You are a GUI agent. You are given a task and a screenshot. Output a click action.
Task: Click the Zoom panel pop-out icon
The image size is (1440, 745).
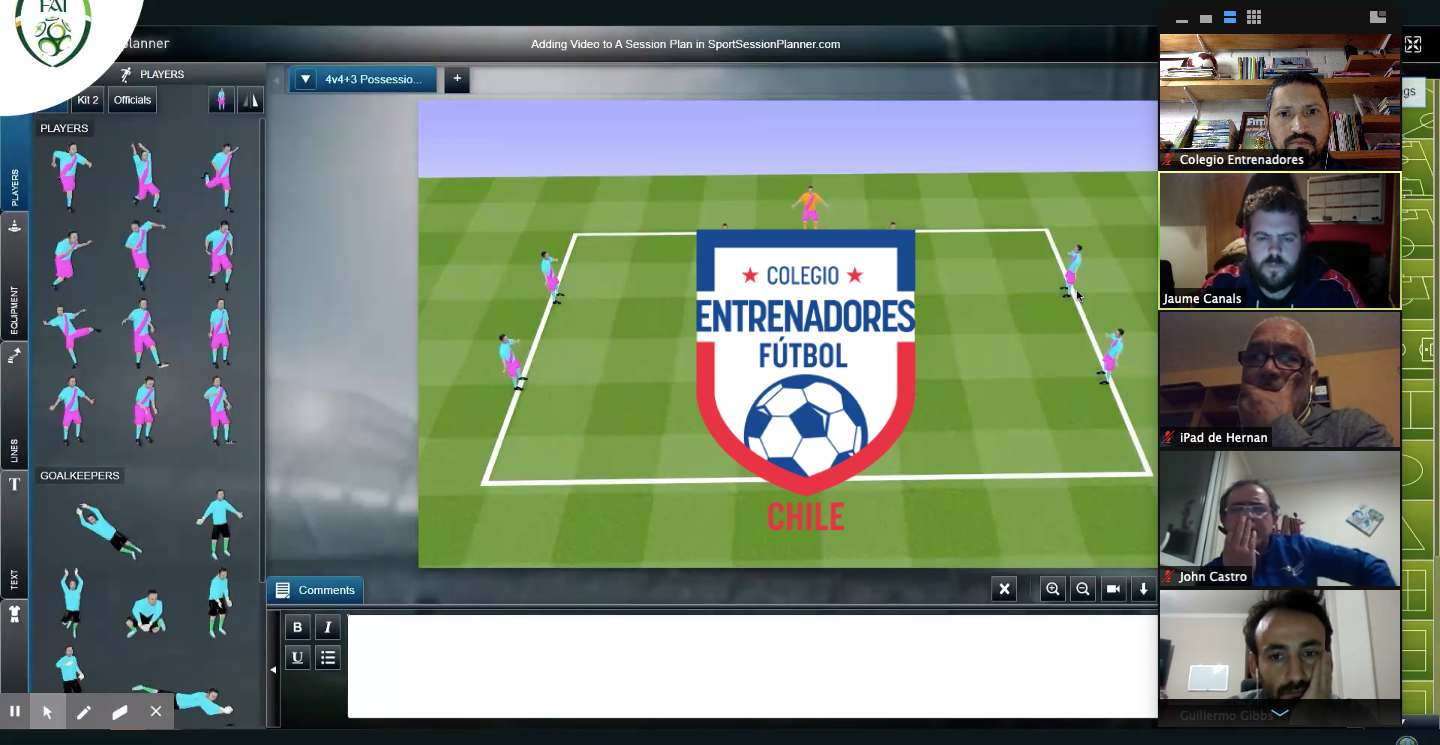(x=1378, y=17)
